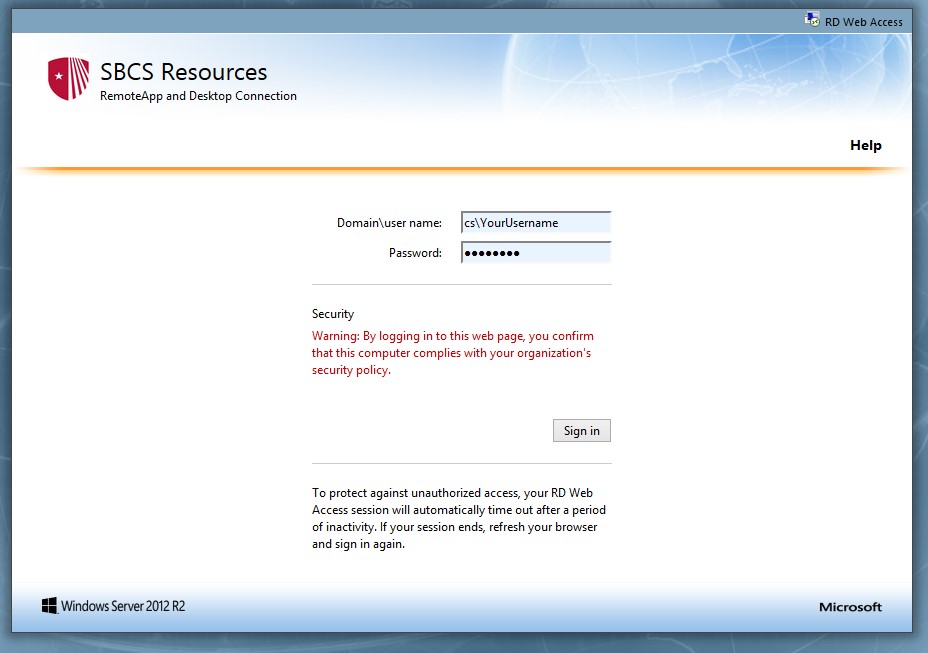
Task: Focus the Password input field
Action: [536, 252]
